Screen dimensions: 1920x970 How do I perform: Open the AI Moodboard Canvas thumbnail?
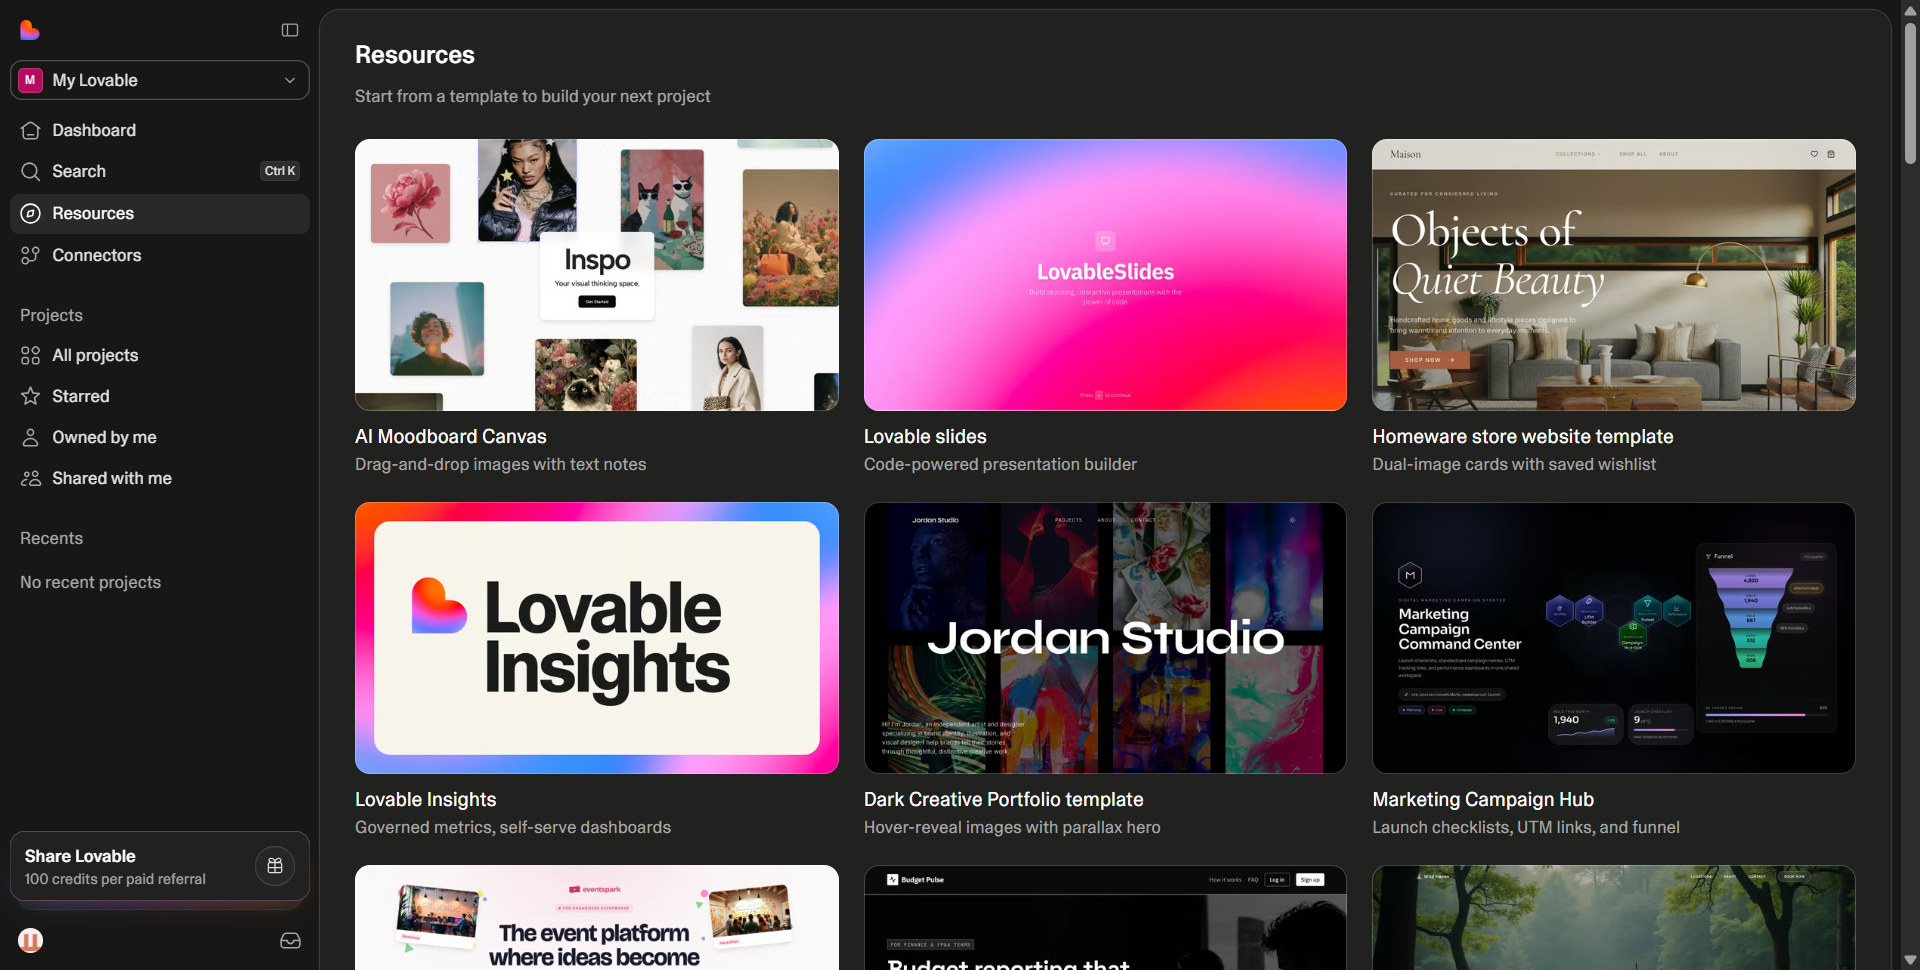click(597, 275)
